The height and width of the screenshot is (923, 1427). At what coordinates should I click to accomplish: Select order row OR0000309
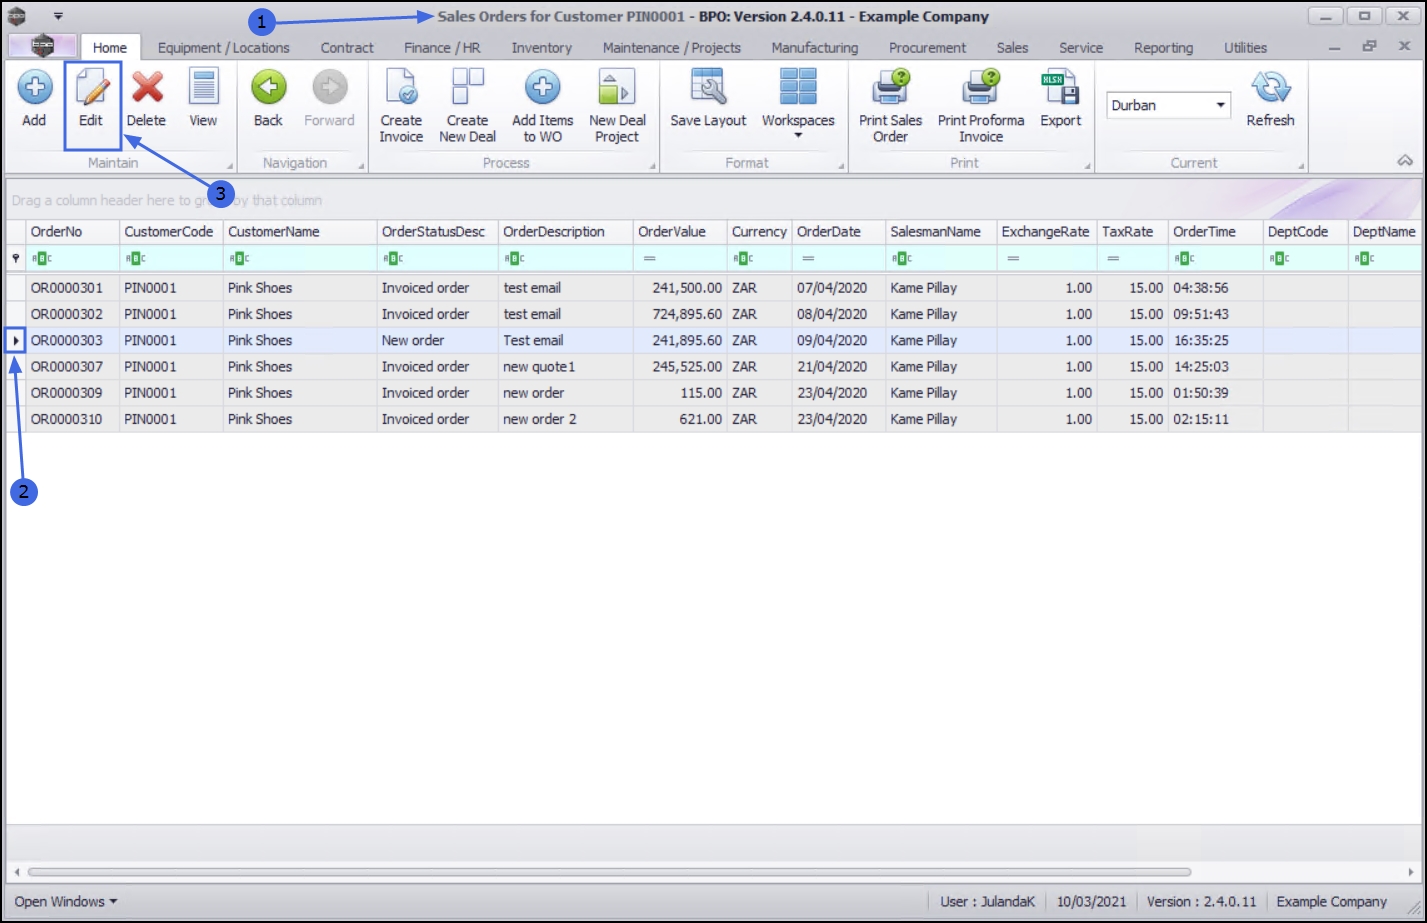714,393
